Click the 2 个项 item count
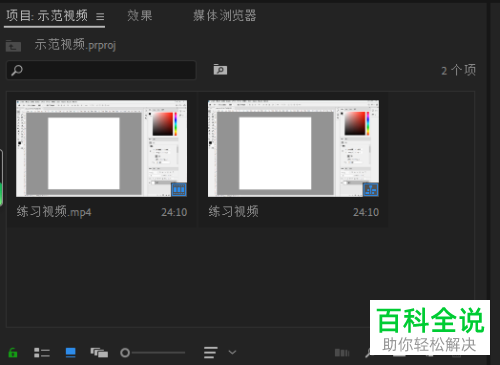The height and width of the screenshot is (365, 500). (x=459, y=70)
